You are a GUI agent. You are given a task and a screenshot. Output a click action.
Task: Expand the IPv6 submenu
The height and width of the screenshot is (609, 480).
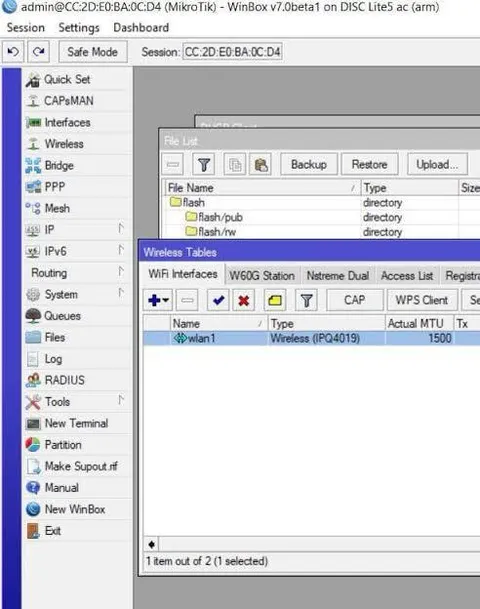77,251
